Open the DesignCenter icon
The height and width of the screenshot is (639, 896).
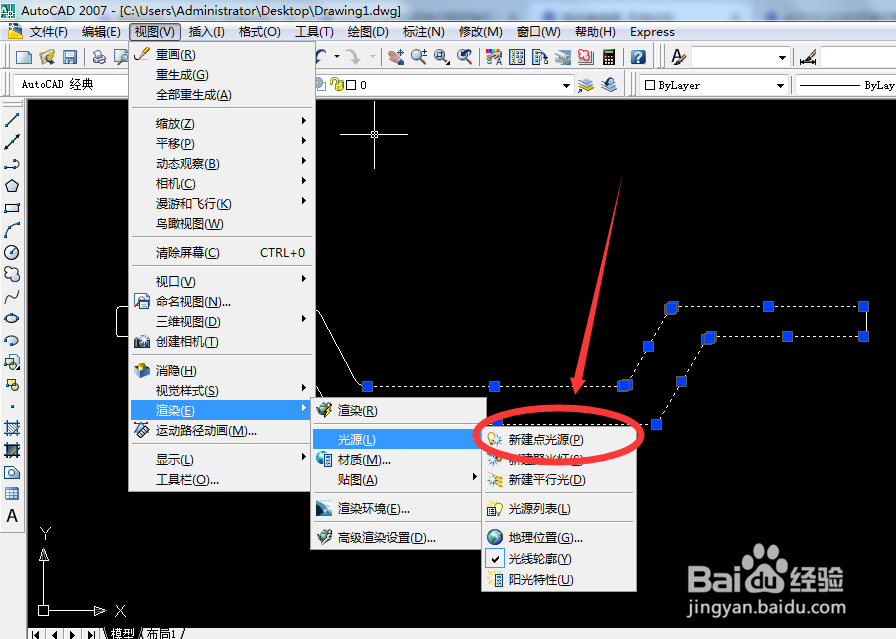517,57
